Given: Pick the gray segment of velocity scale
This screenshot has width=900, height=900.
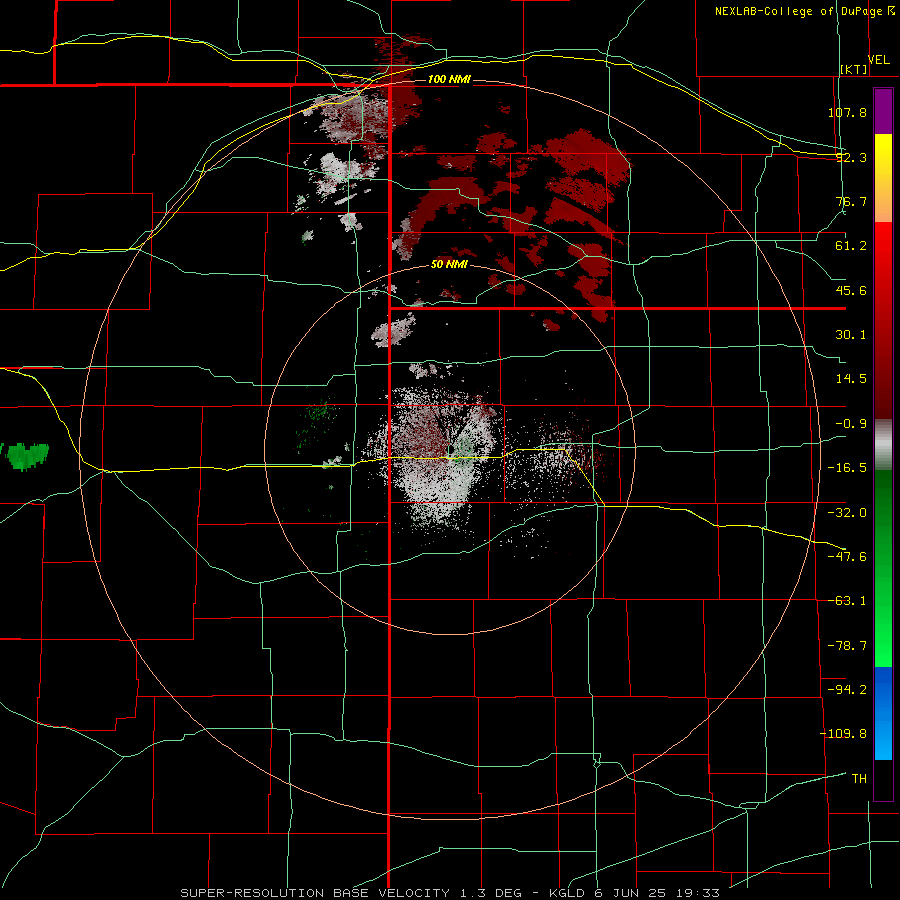Looking at the screenshot, I should [883, 445].
